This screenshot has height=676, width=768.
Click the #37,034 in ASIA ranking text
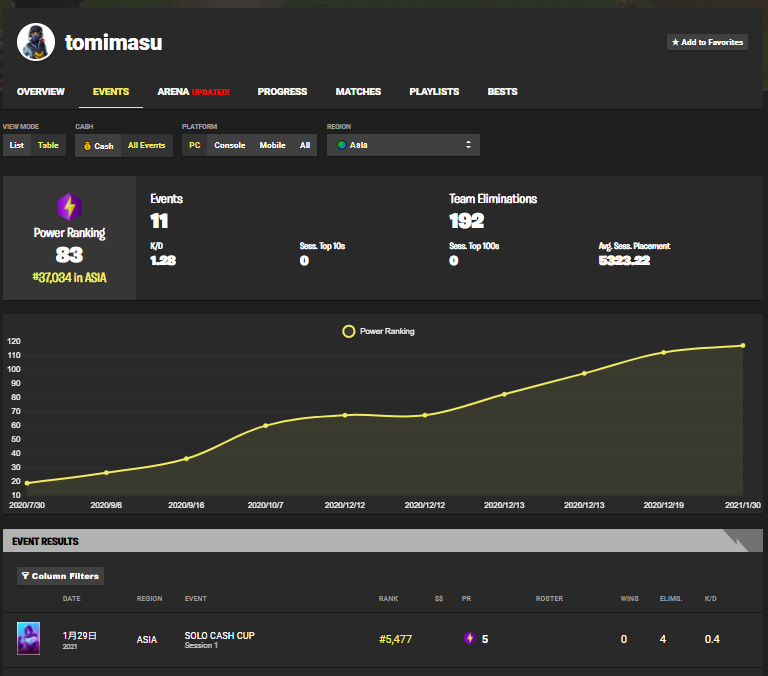70,278
